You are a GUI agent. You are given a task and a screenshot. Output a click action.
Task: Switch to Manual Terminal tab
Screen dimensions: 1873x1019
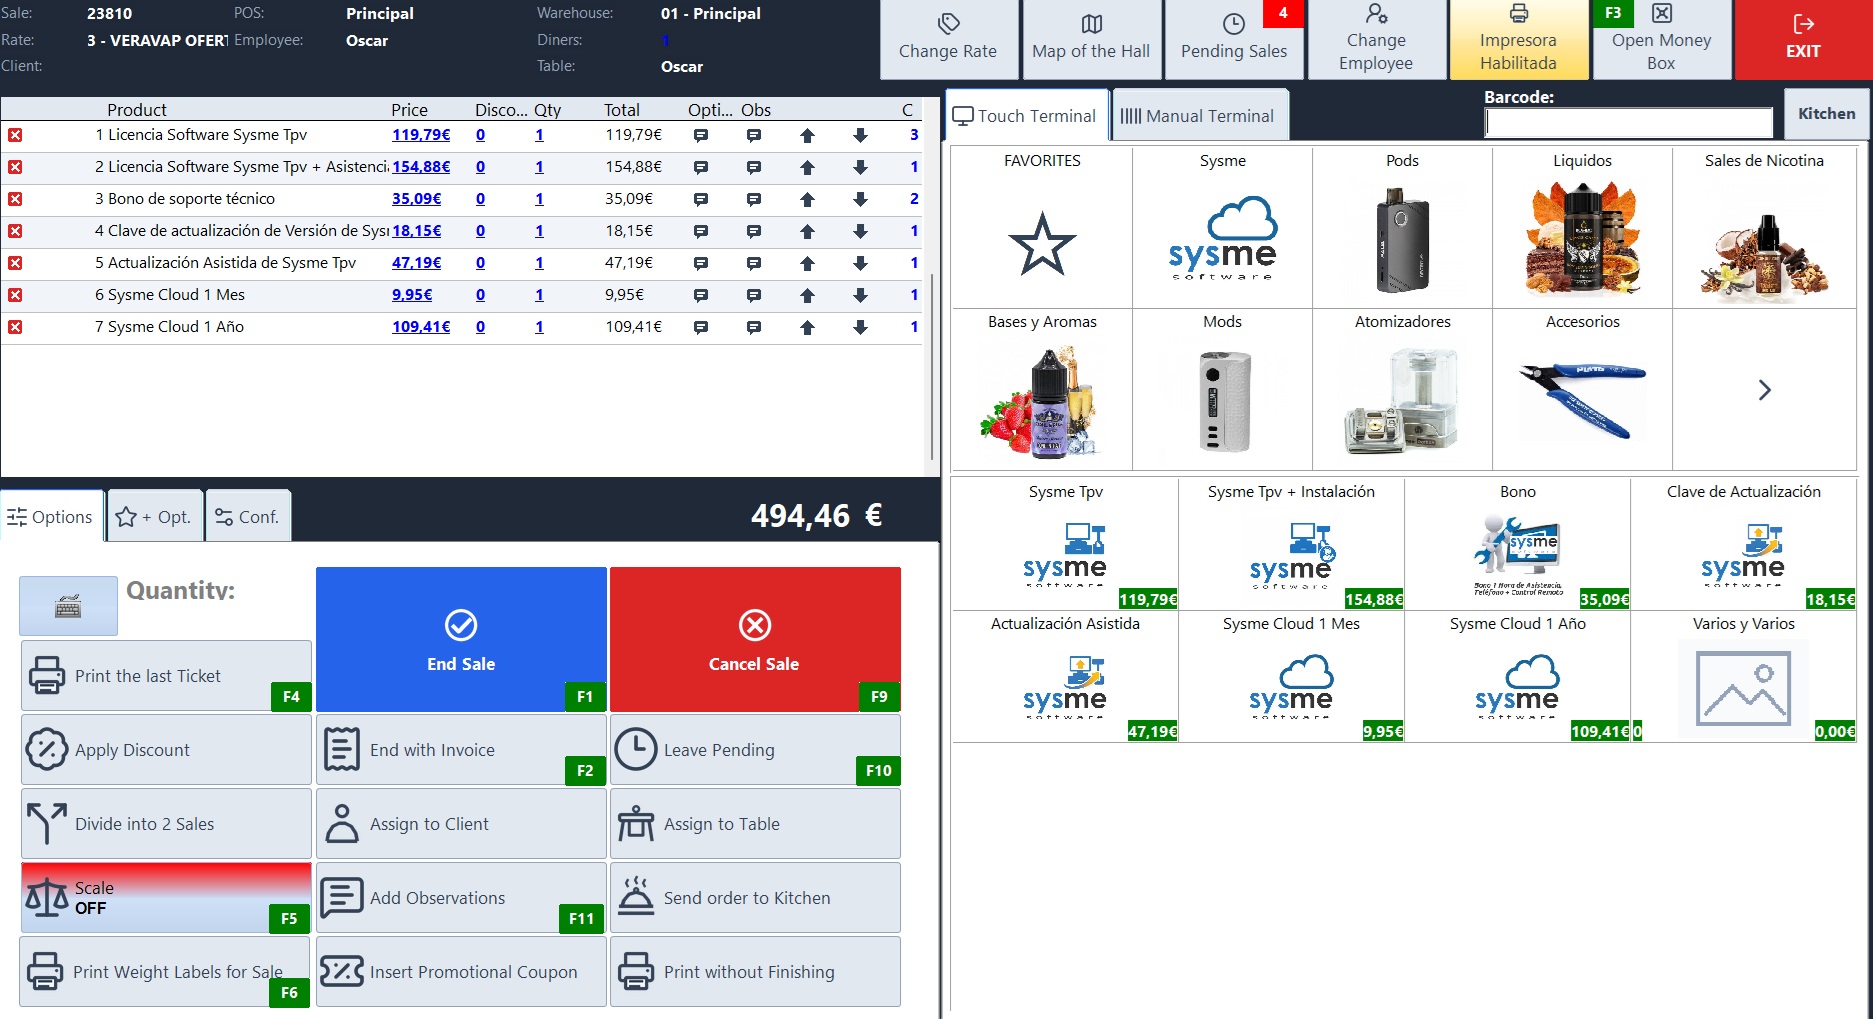click(x=1198, y=116)
